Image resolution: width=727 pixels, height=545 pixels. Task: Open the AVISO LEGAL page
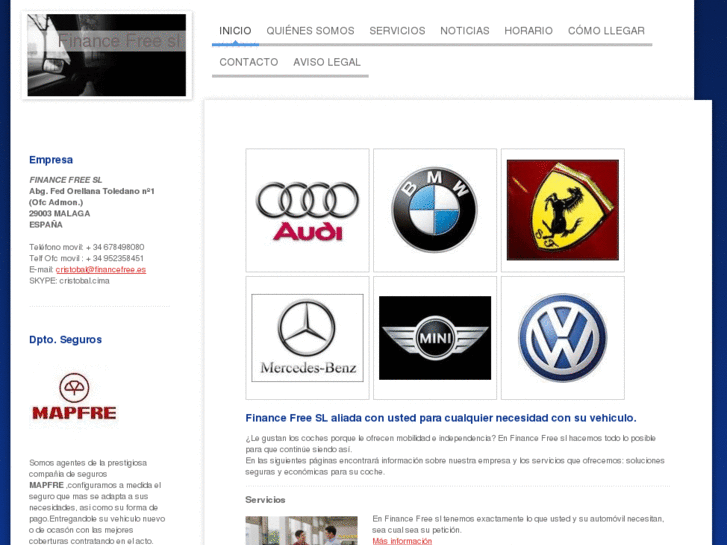(x=327, y=62)
